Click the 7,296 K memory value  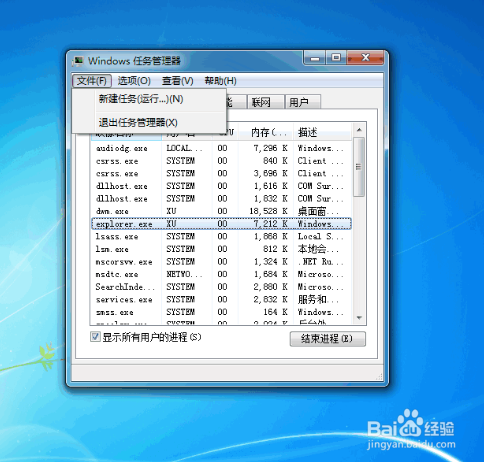[x=270, y=148]
